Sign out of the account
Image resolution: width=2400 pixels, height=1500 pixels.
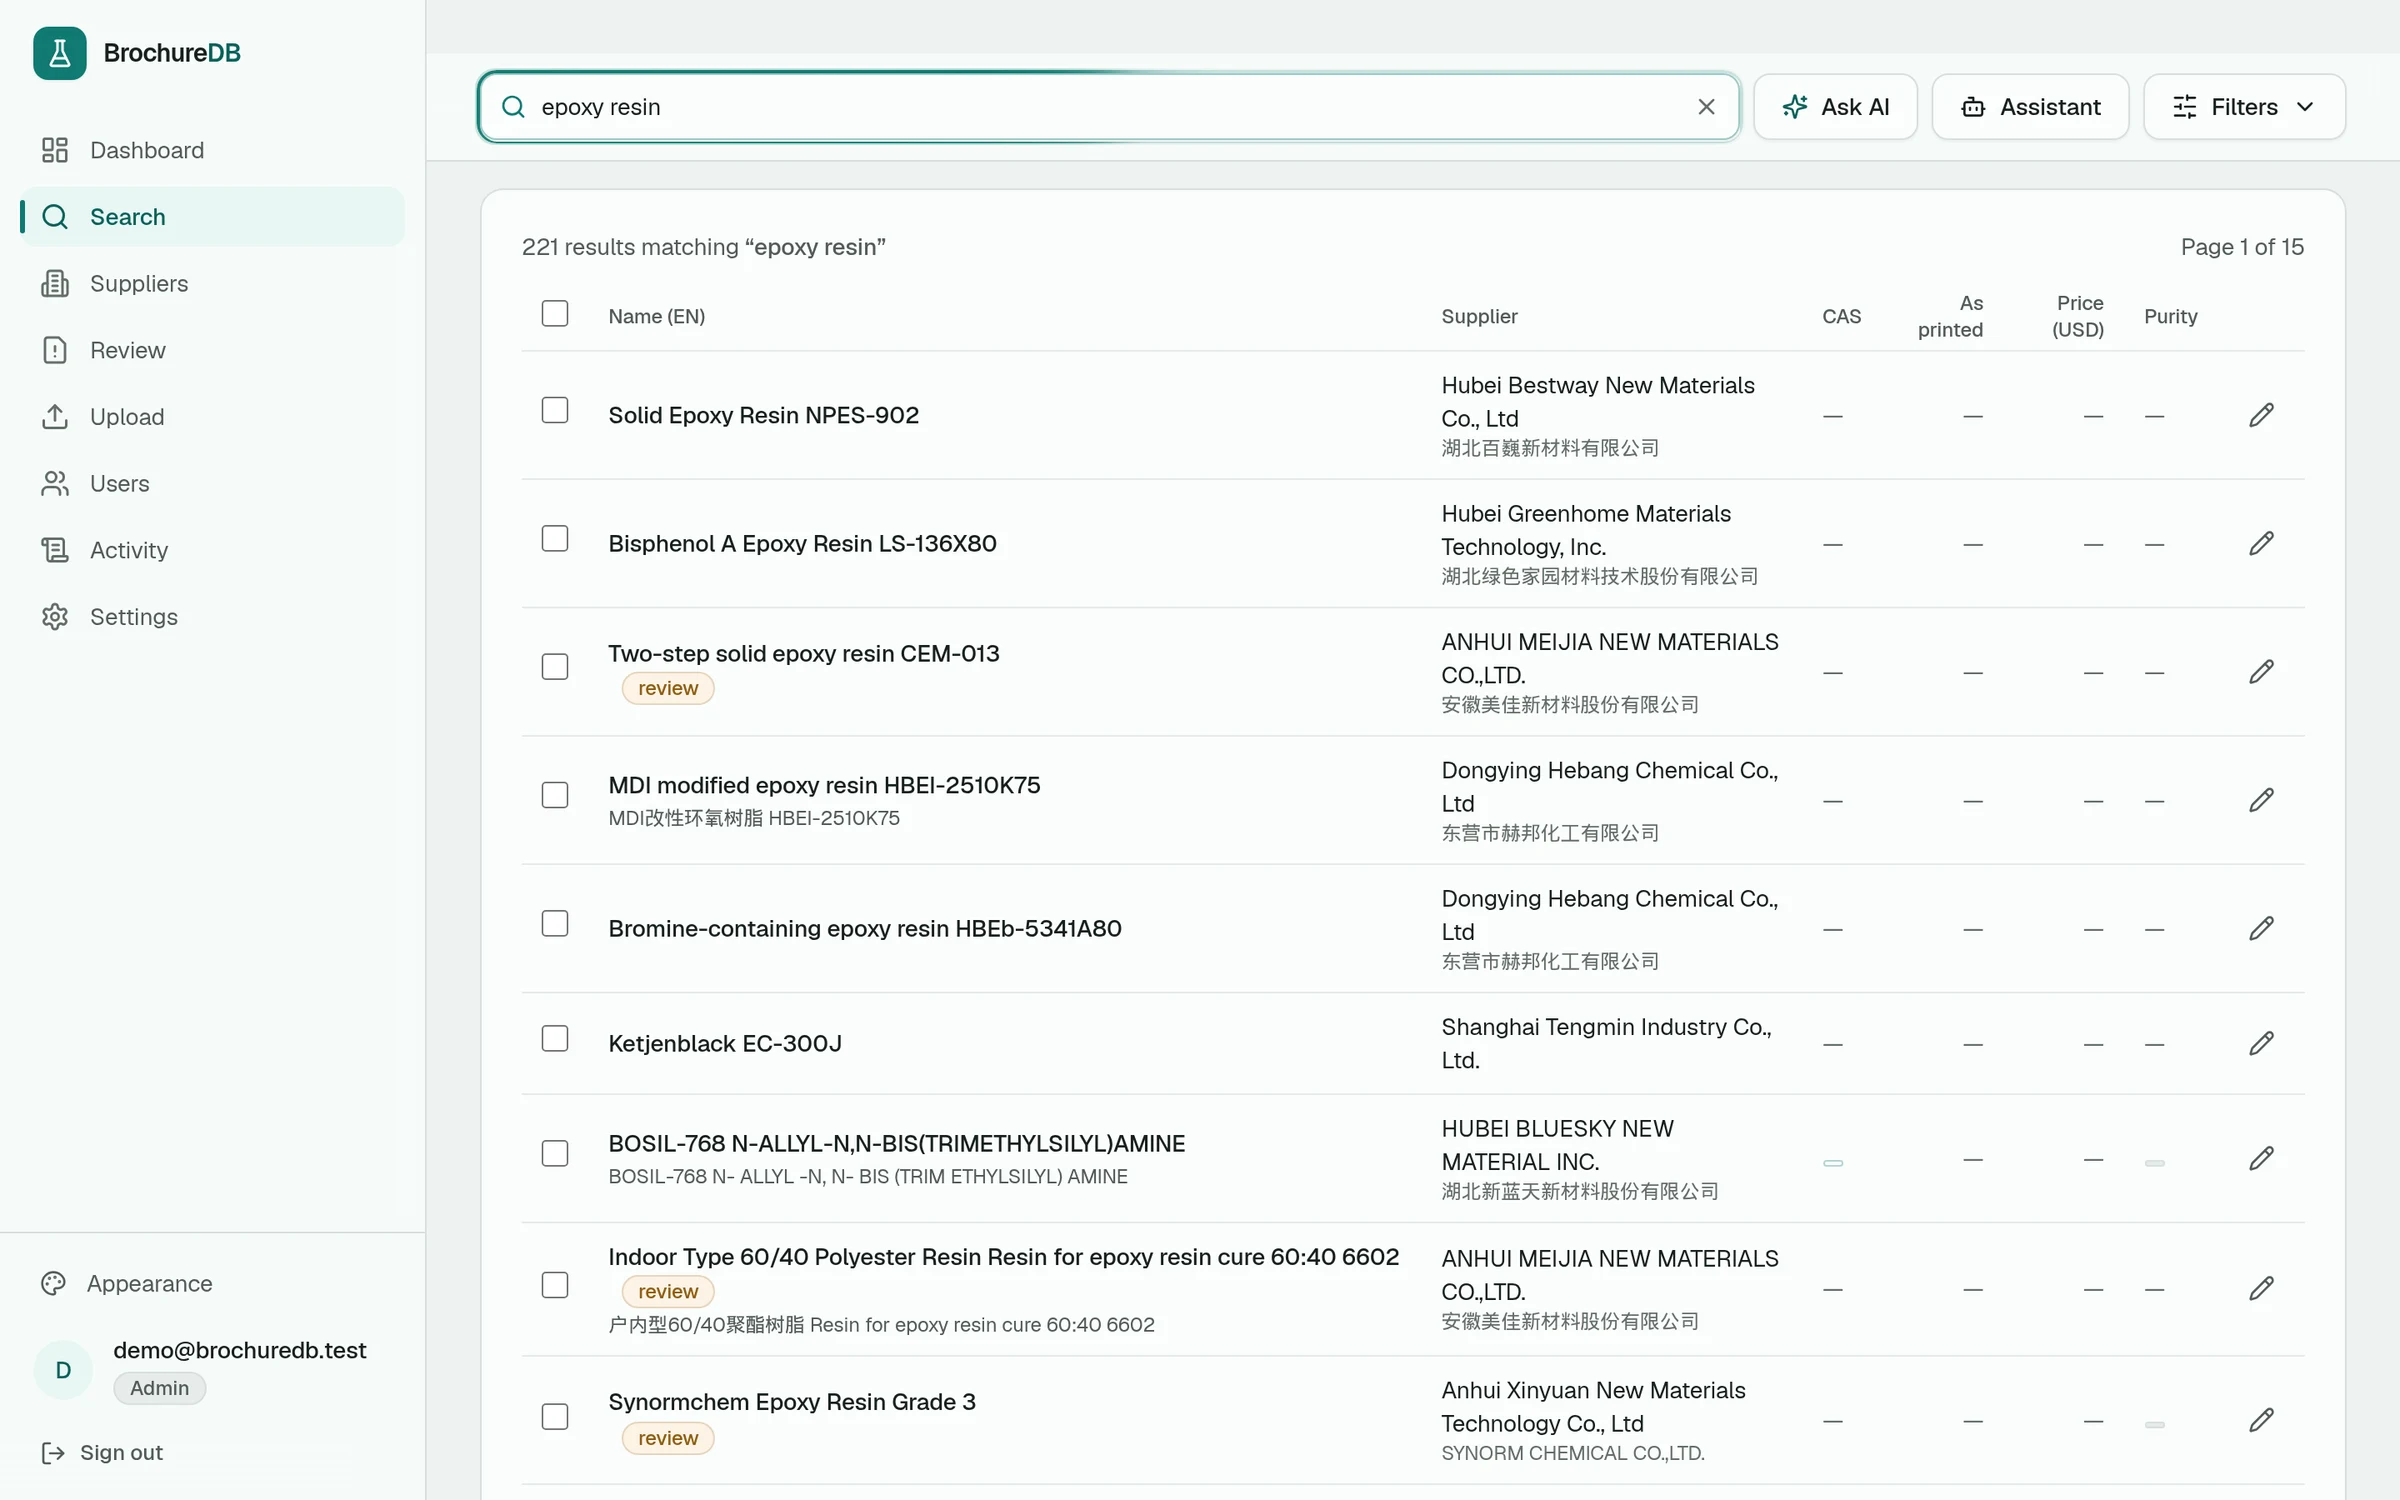click(102, 1453)
